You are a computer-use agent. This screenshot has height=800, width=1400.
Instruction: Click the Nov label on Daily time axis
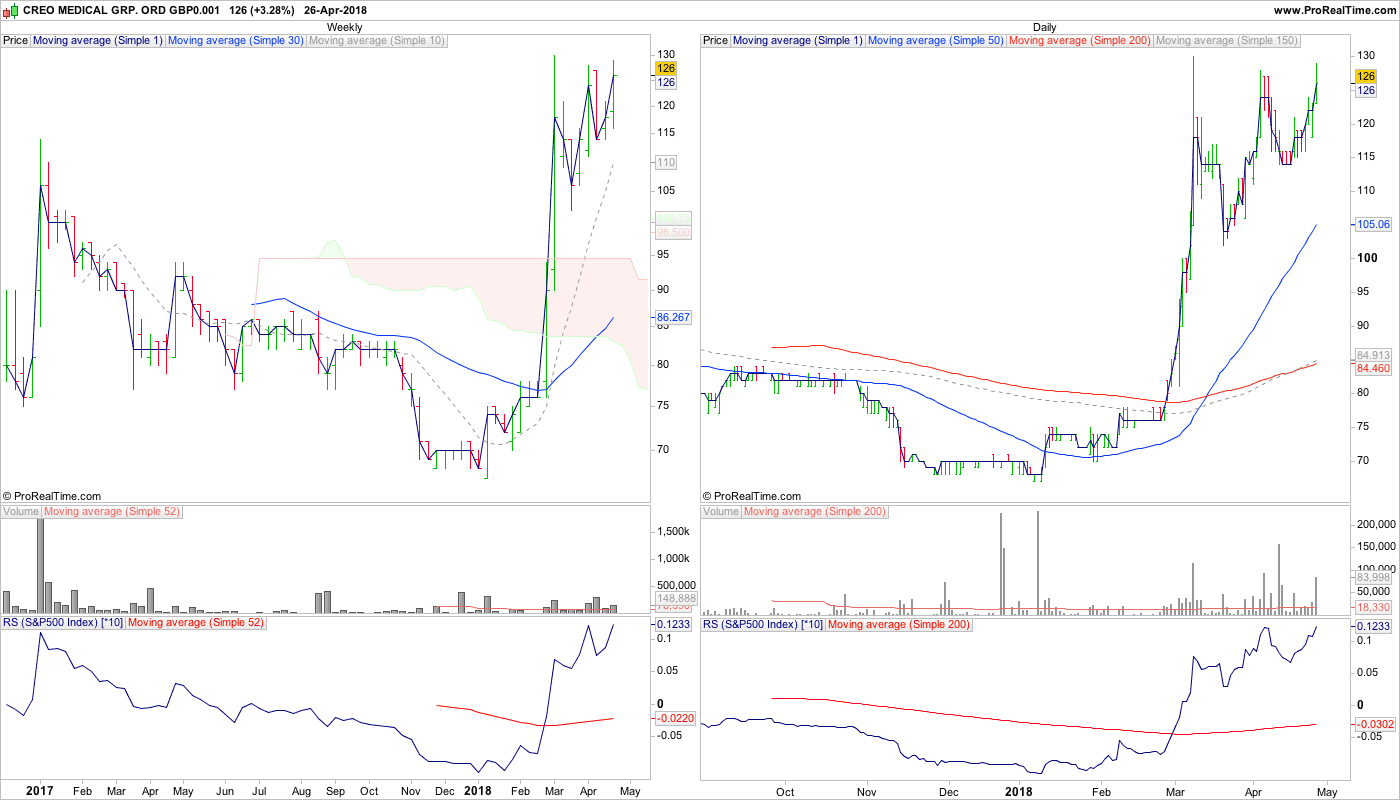[867, 791]
